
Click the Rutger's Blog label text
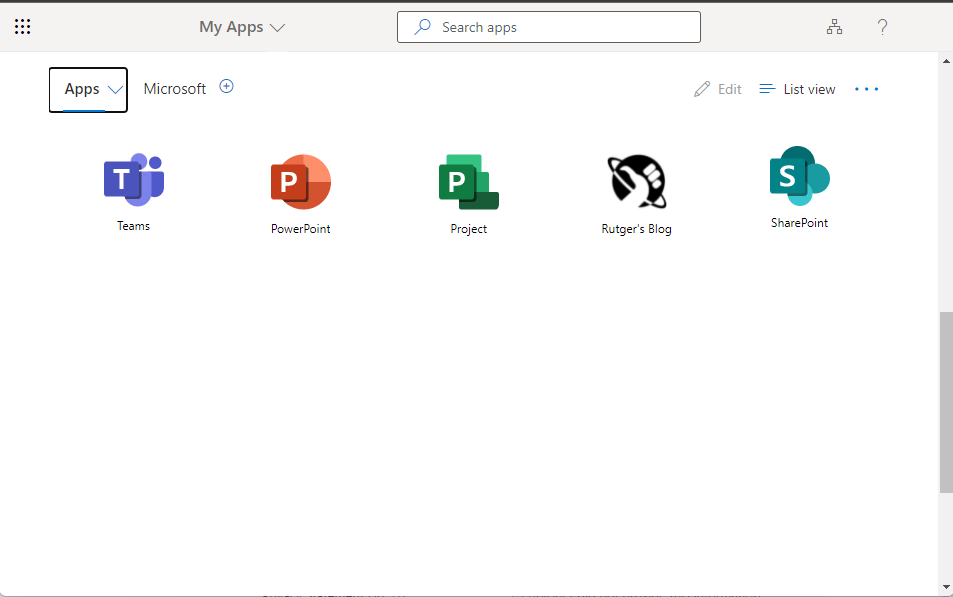(x=636, y=229)
